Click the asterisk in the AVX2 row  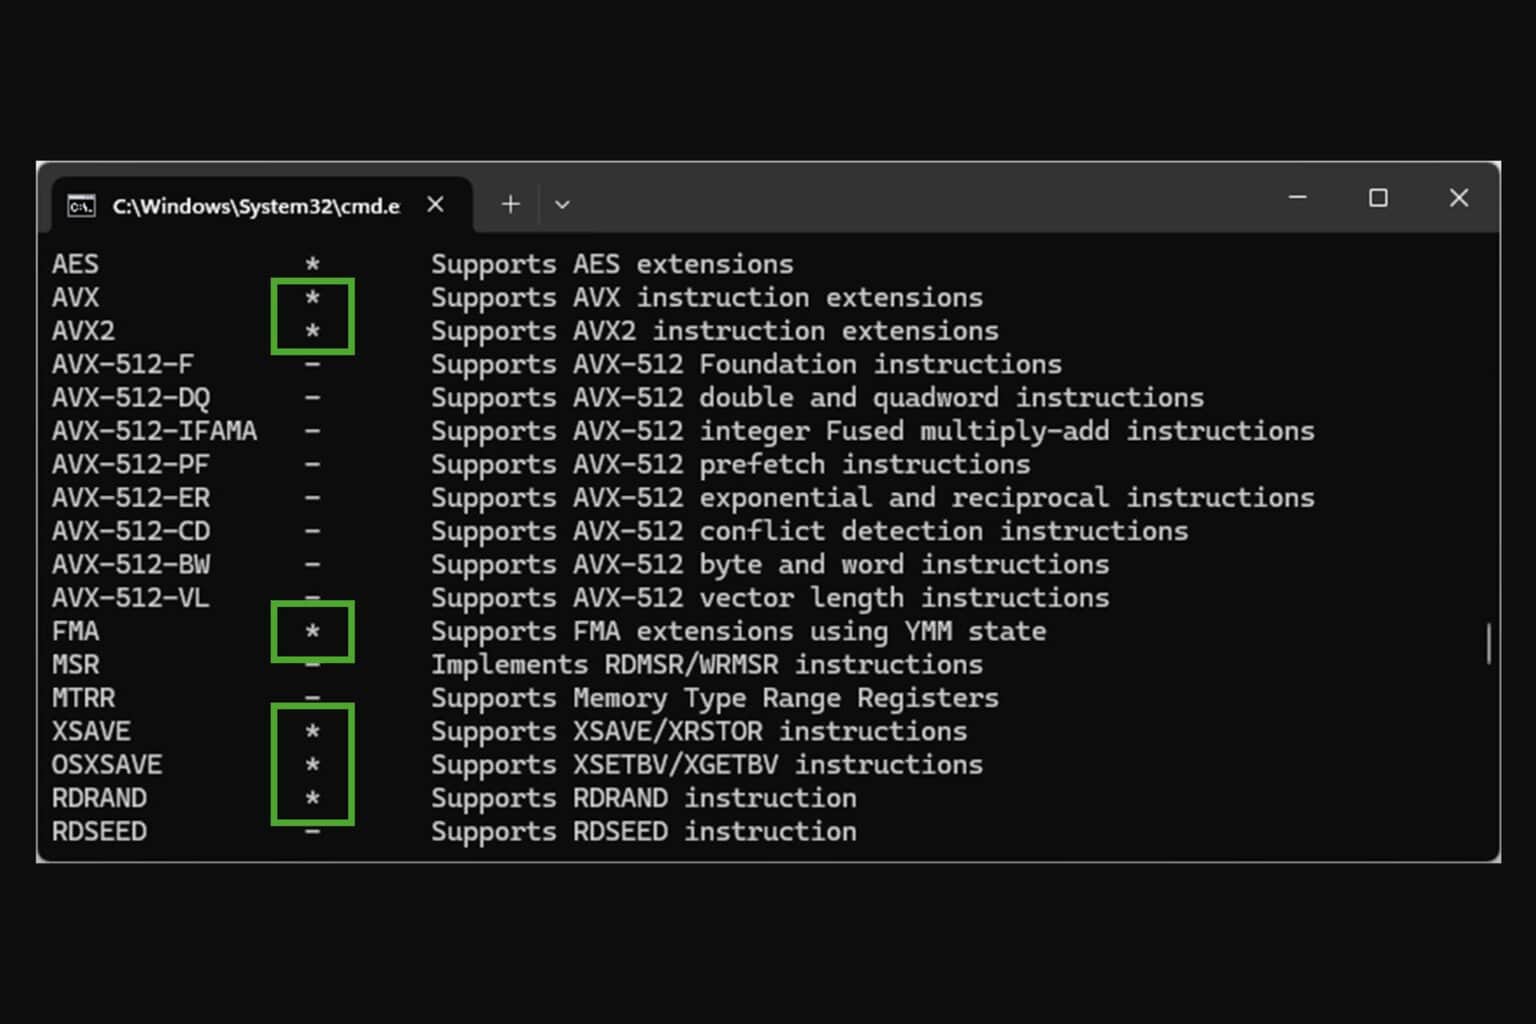[312, 331]
